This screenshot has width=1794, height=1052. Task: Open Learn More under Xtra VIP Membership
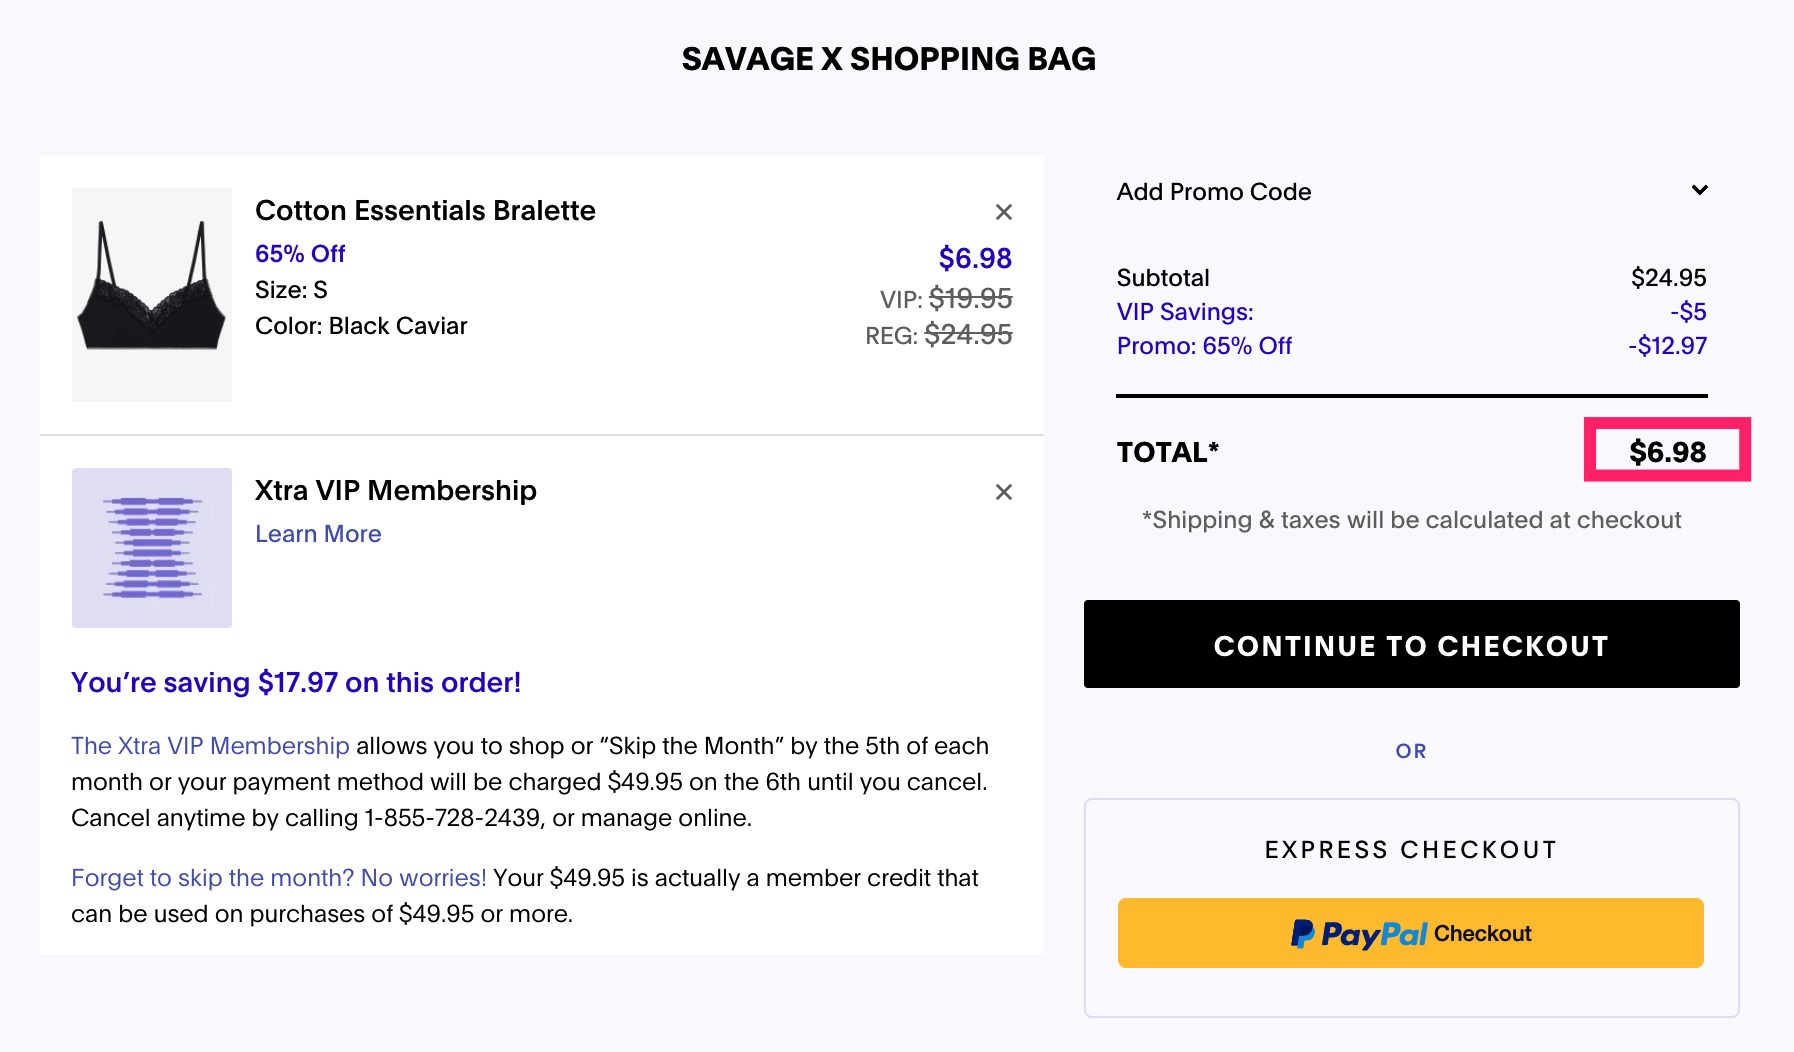(x=317, y=533)
